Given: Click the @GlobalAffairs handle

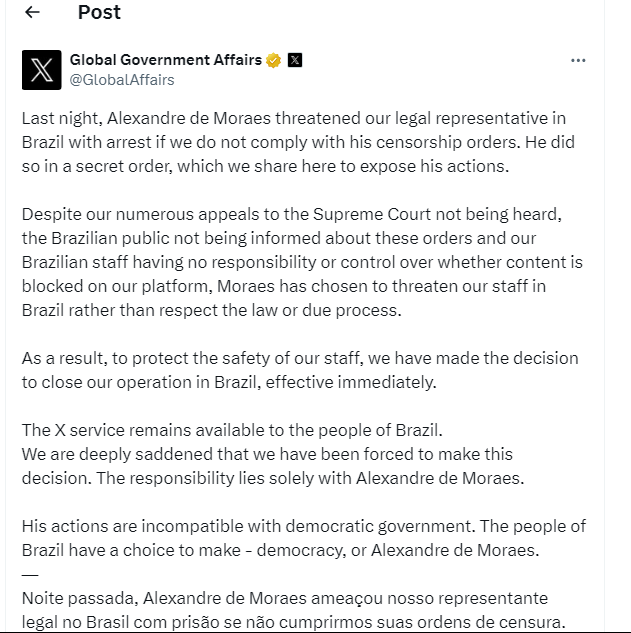Looking at the screenshot, I should [x=122, y=80].
